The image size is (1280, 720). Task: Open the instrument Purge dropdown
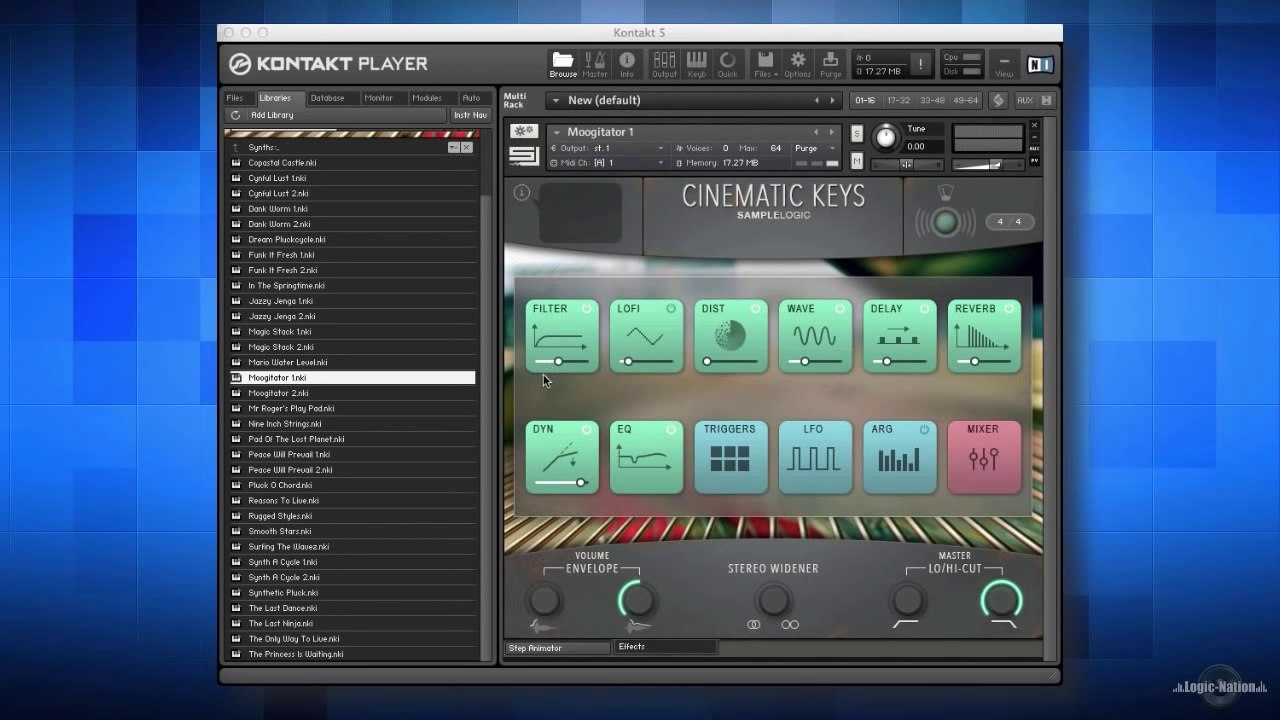pyautogui.click(x=815, y=148)
